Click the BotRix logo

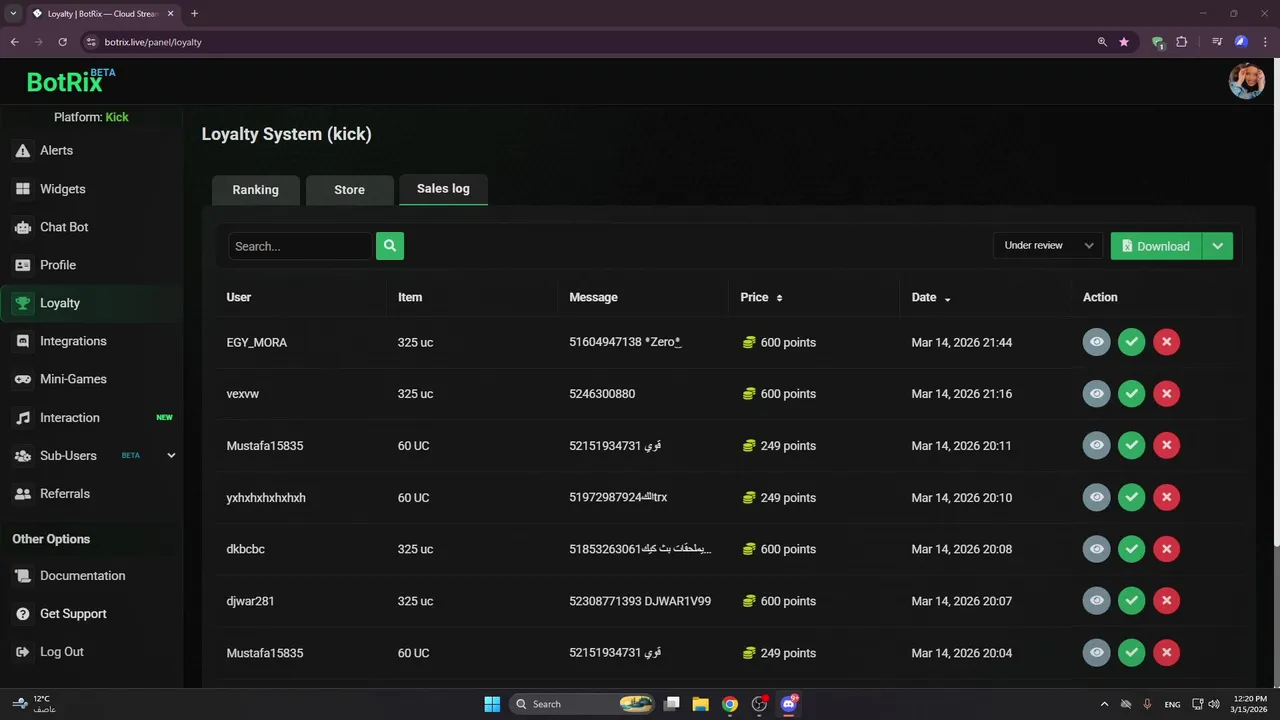coord(70,81)
